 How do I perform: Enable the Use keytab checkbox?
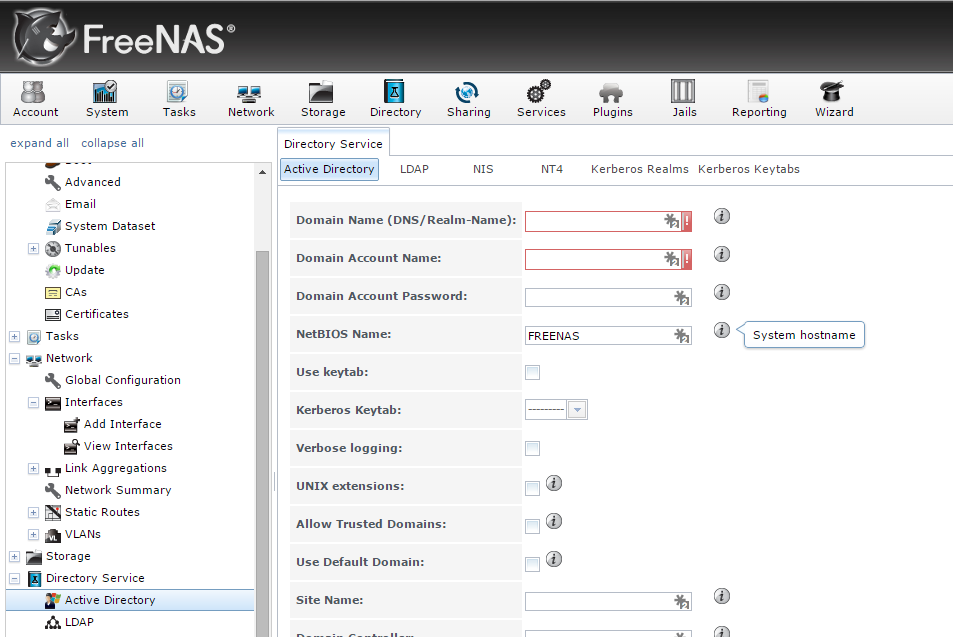pos(532,373)
